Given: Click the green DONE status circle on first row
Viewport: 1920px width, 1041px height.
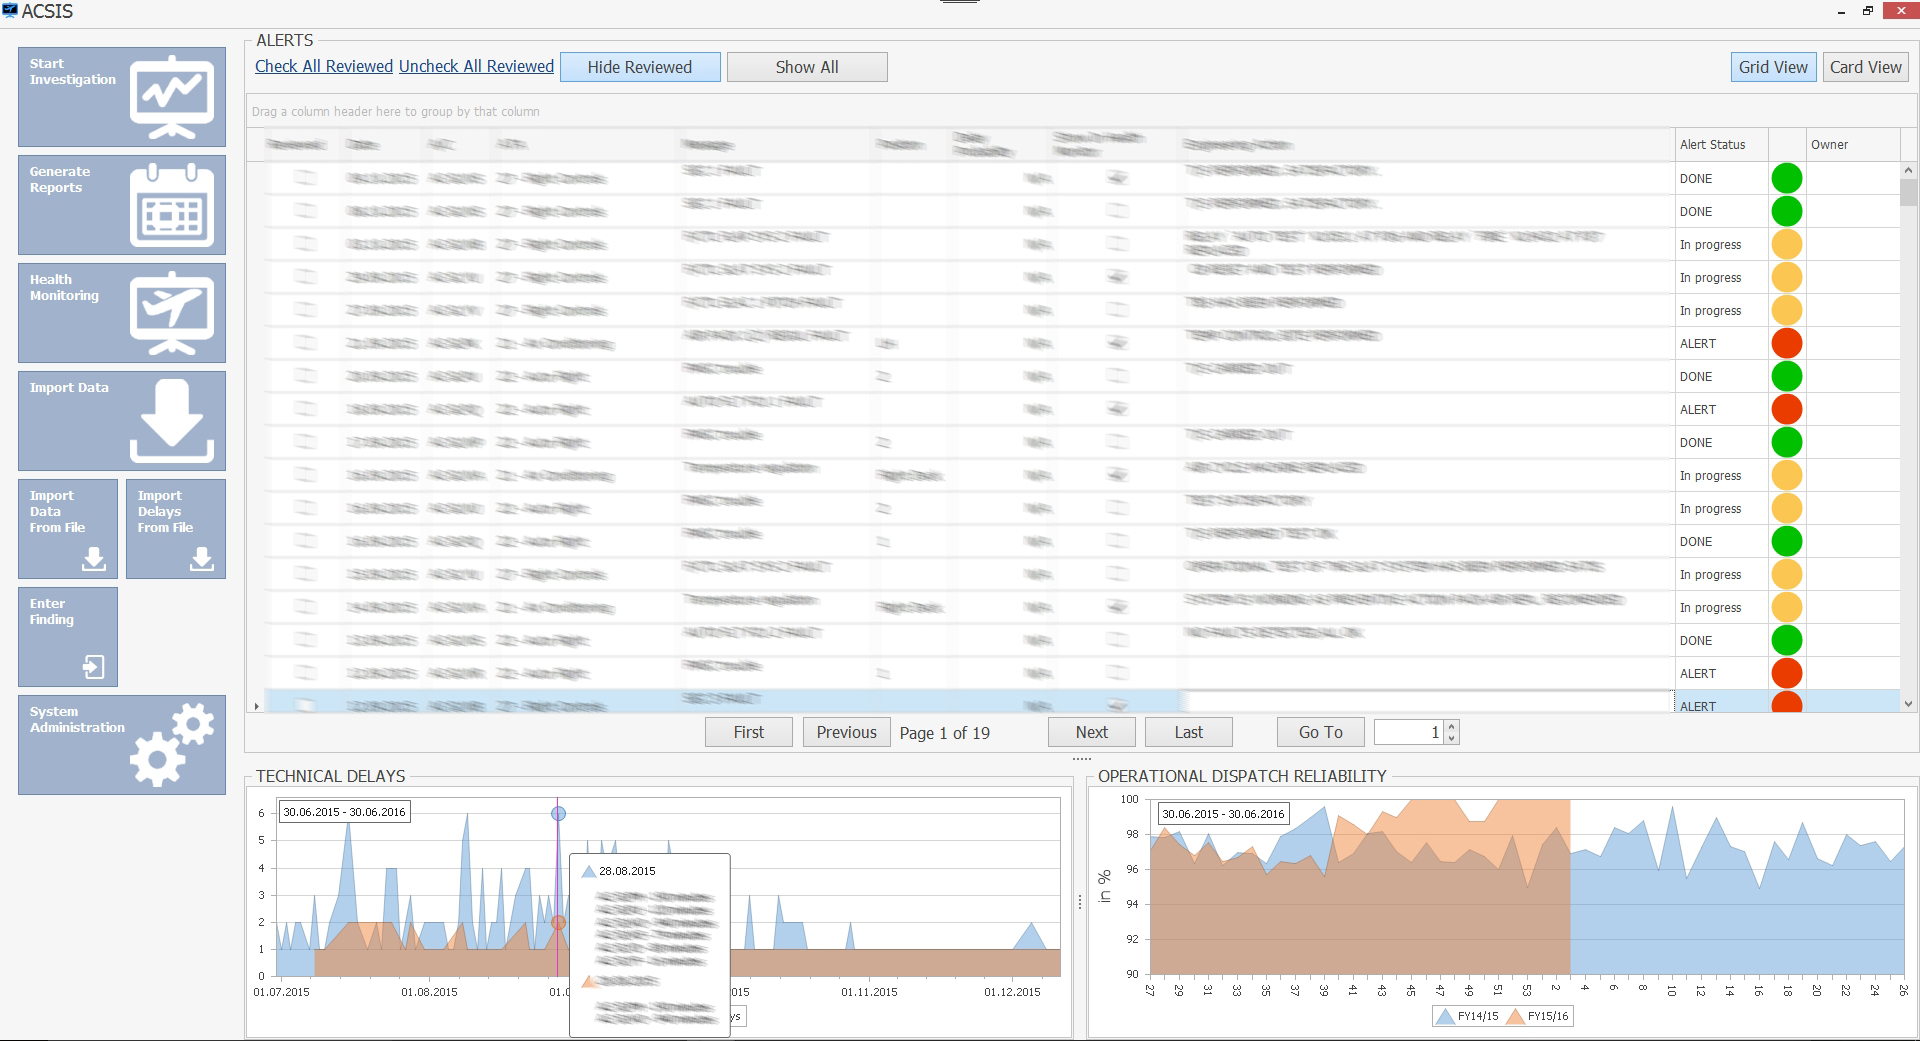Looking at the screenshot, I should (1787, 178).
